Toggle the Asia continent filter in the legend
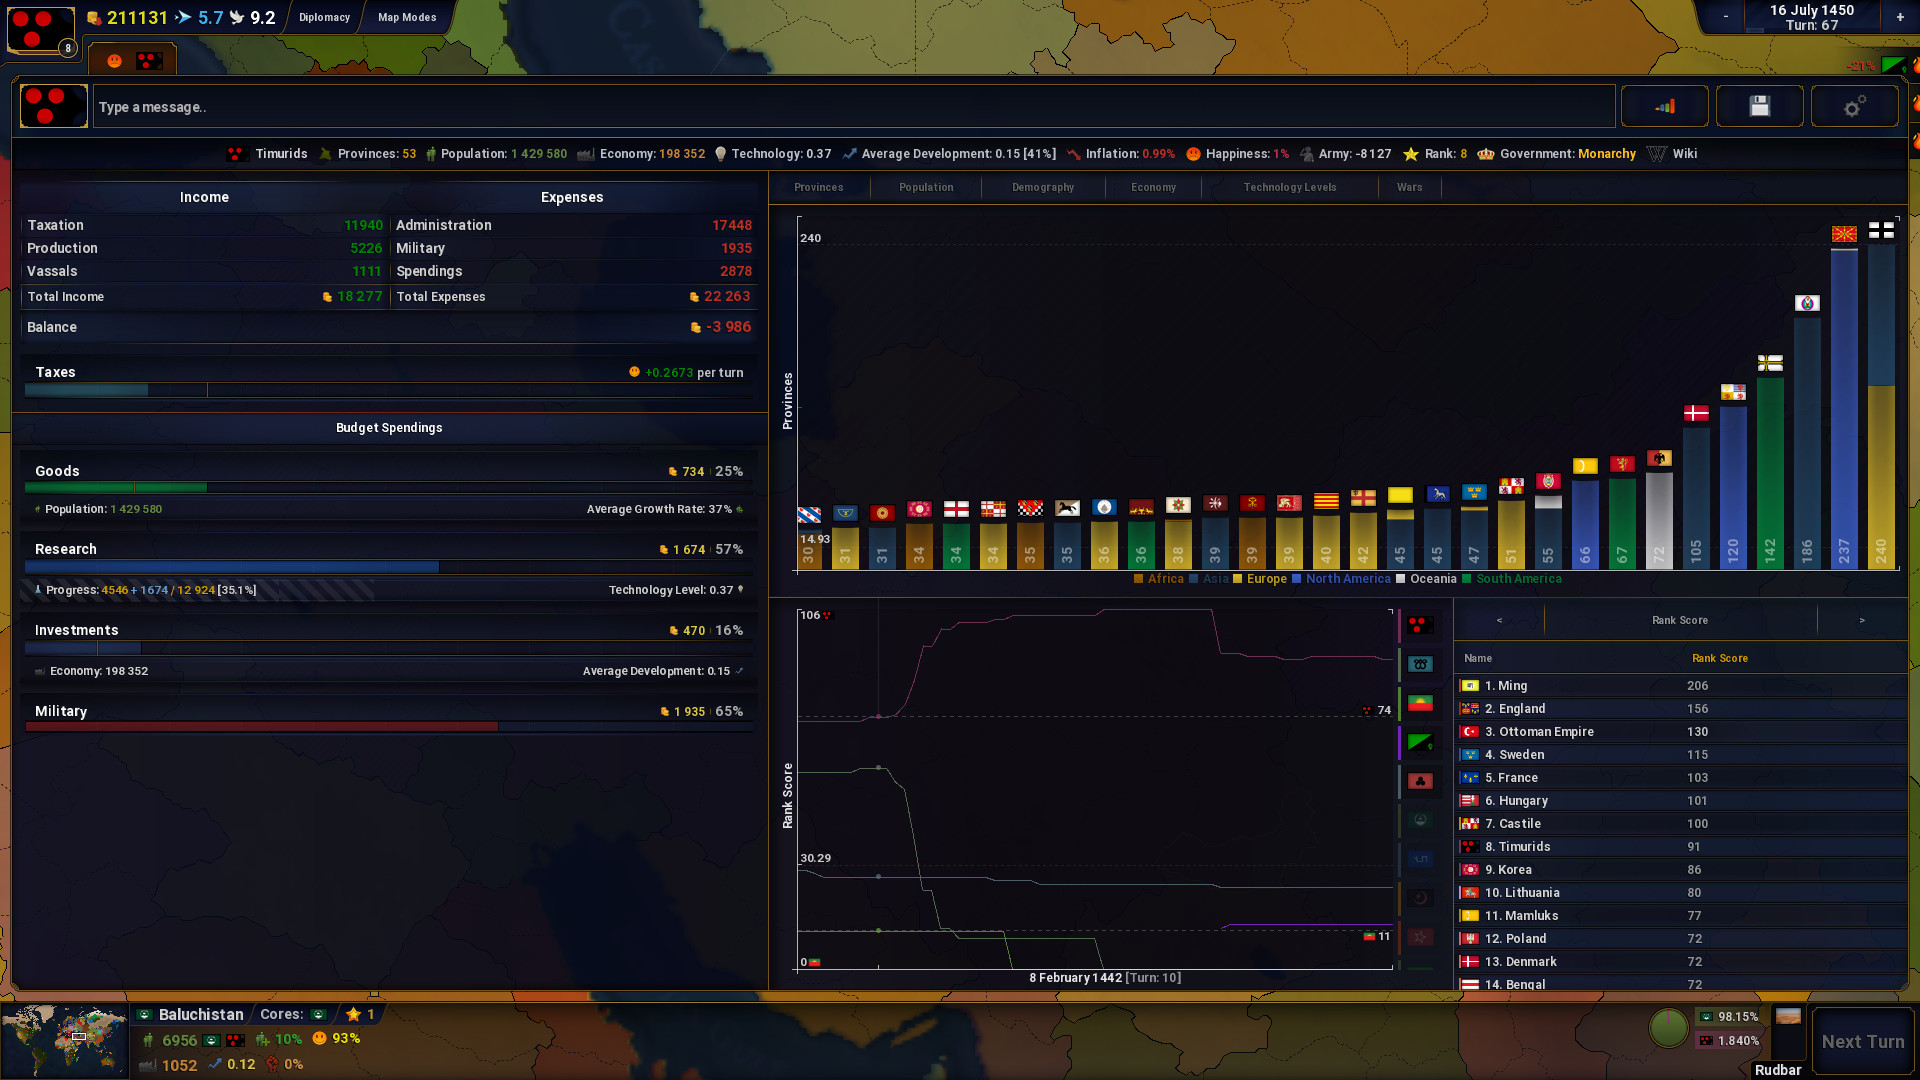The width and height of the screenshot is (1920, 1080). point(1209,579)
